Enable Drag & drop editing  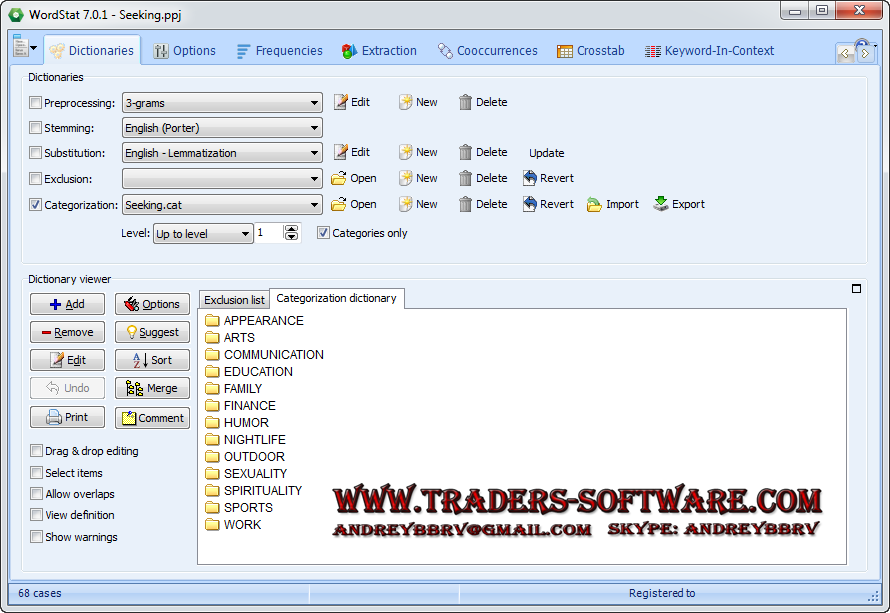37,451
